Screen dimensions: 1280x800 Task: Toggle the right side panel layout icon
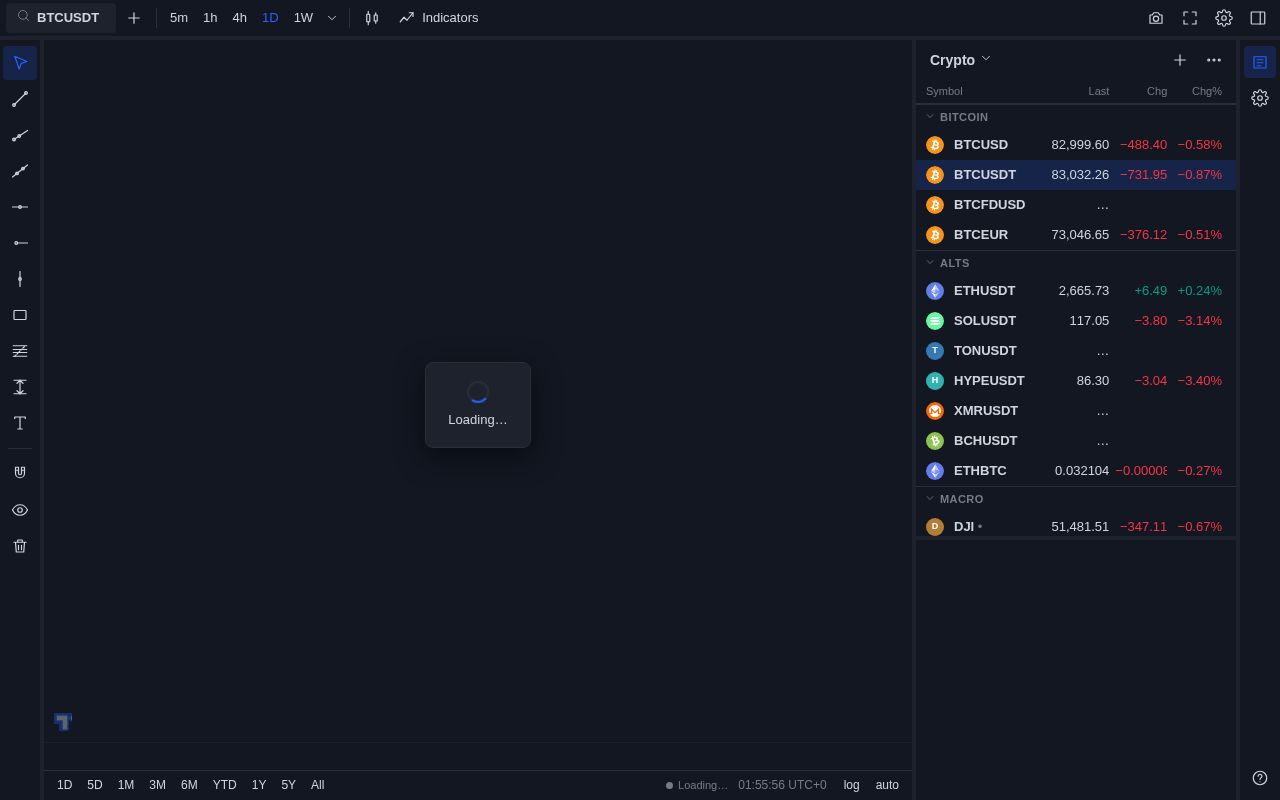click(1258, 18)
